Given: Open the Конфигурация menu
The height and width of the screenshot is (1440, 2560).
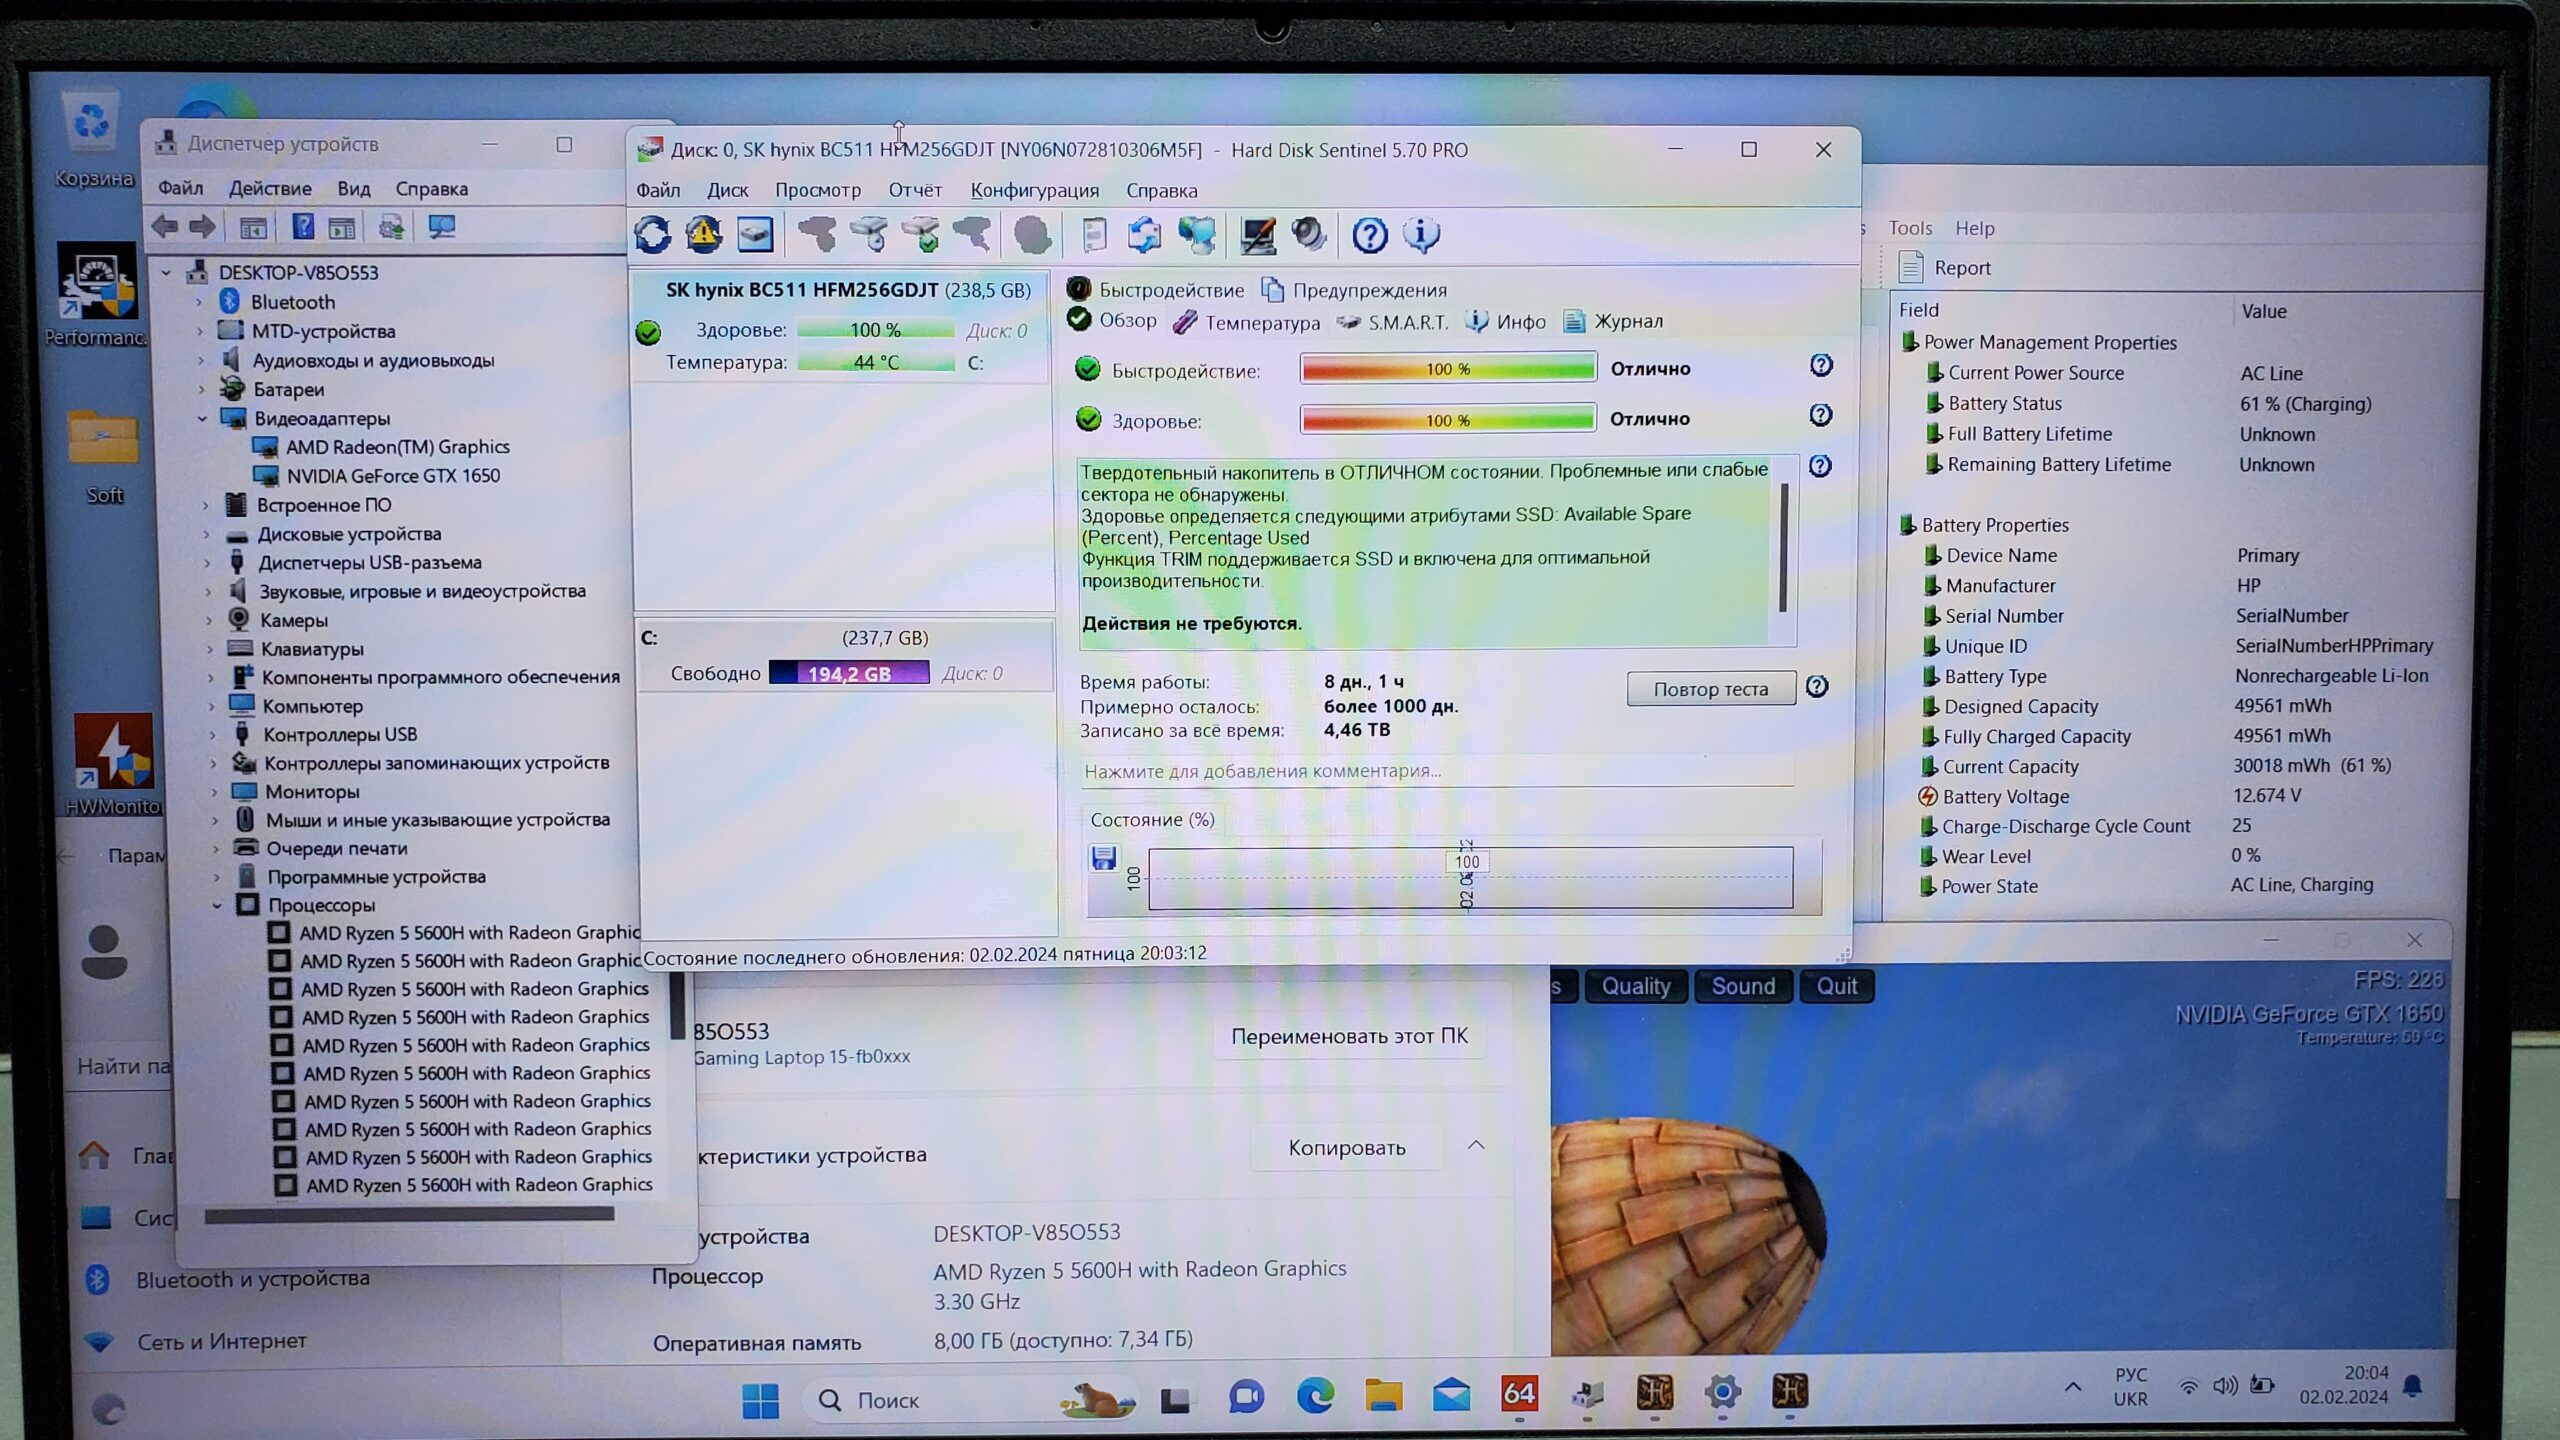Looking at the screenshot, I should [1034, 190].
